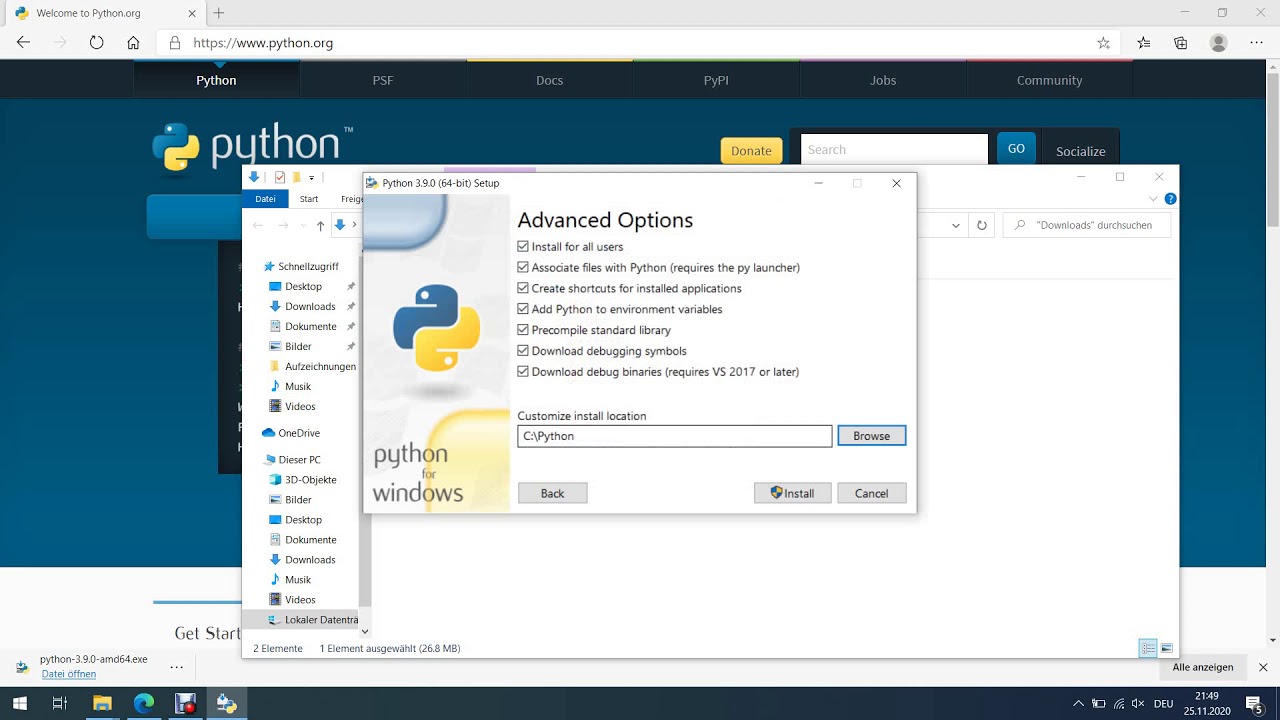Toggle Install for all users checkbox
Viewport: 1280px width, 720px height.
523,247
